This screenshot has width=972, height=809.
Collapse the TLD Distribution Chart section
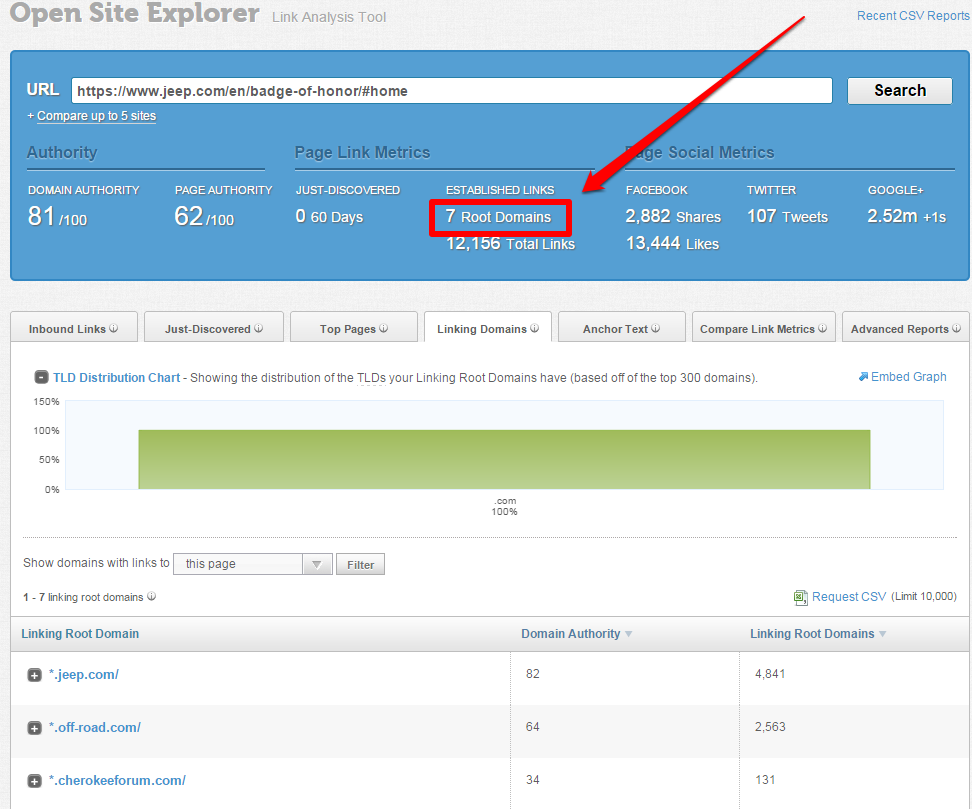(x=41, y=378)
